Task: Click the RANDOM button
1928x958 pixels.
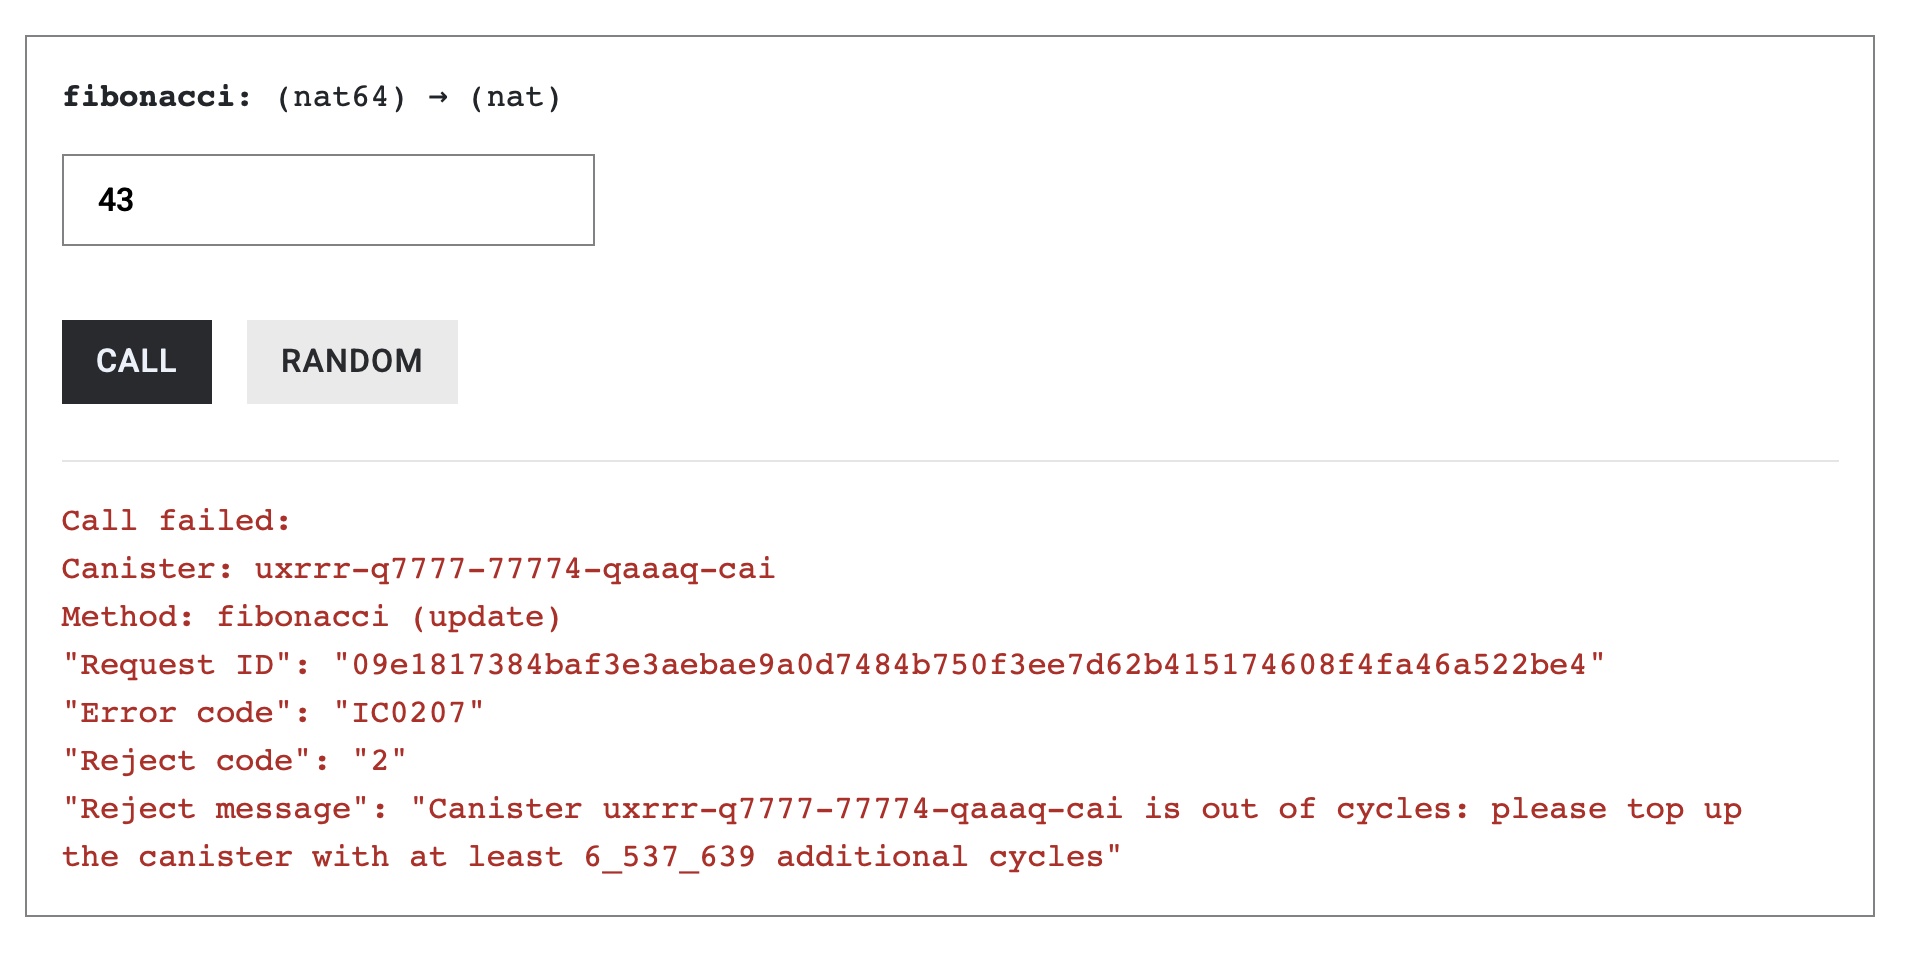Action: tap(351, 361)
